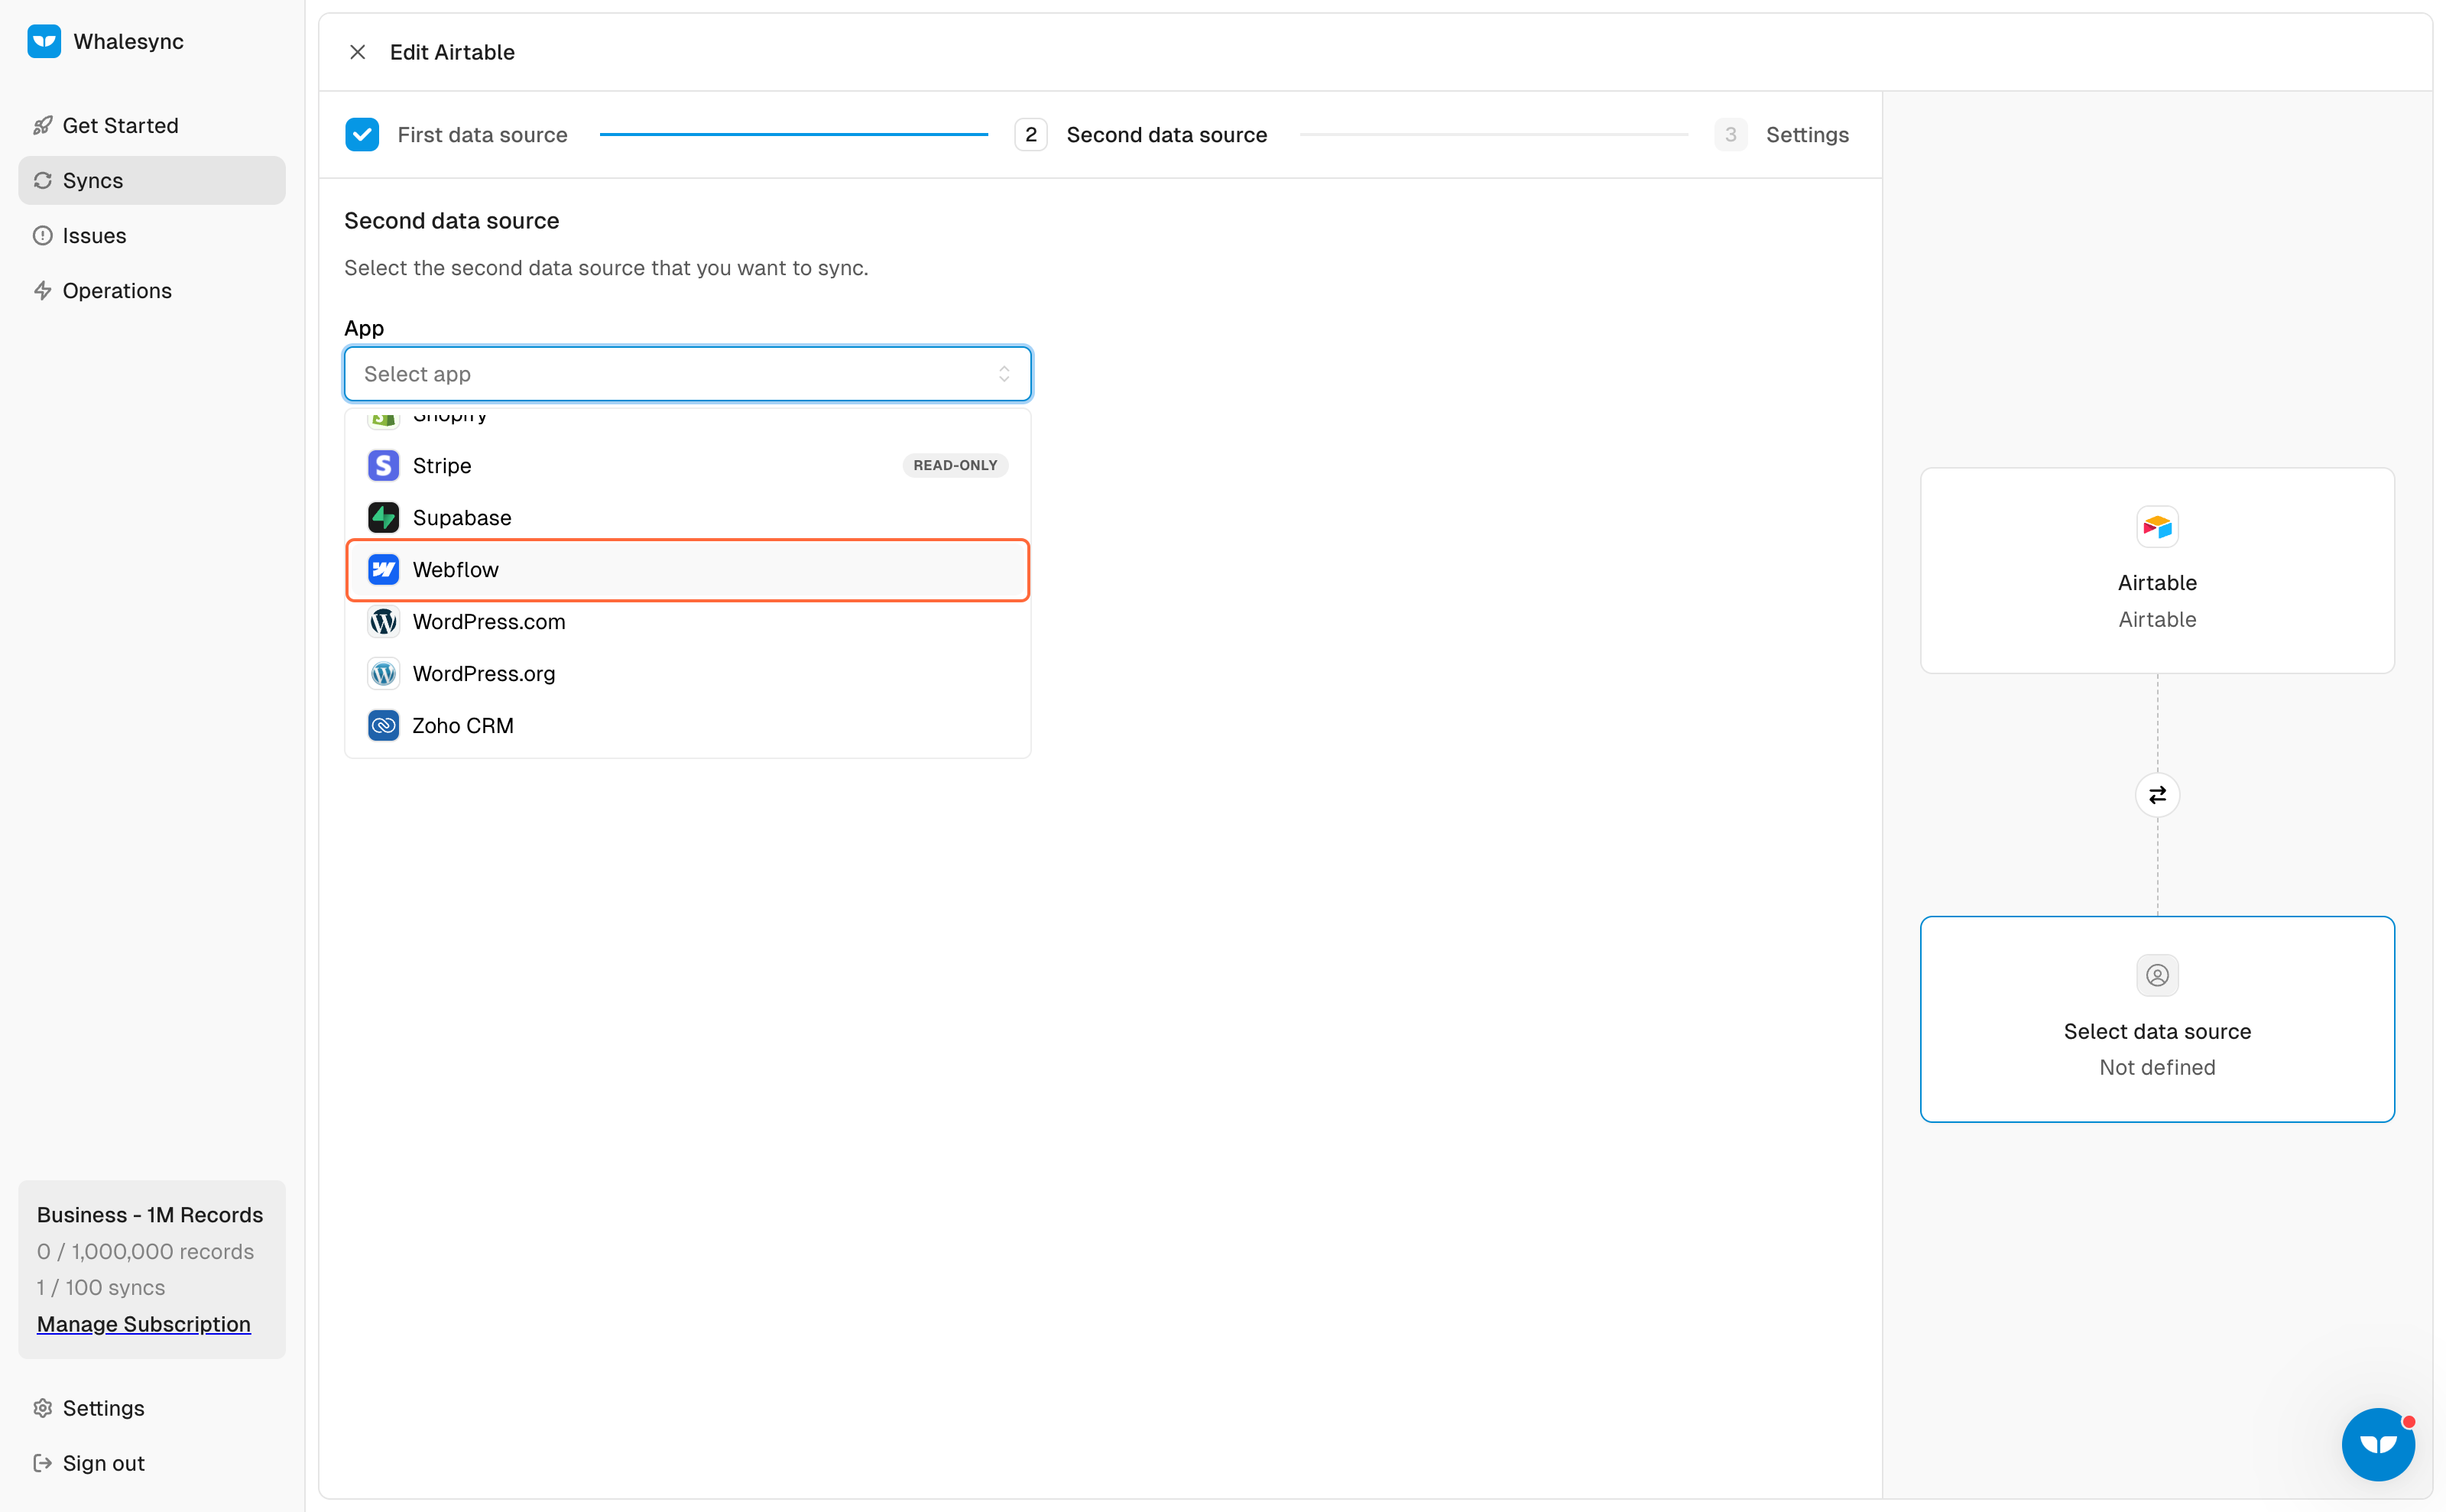Close the Edit Airtable dialog
The width and height of the screenshot is (2446, 1512).
coord(357,52)
